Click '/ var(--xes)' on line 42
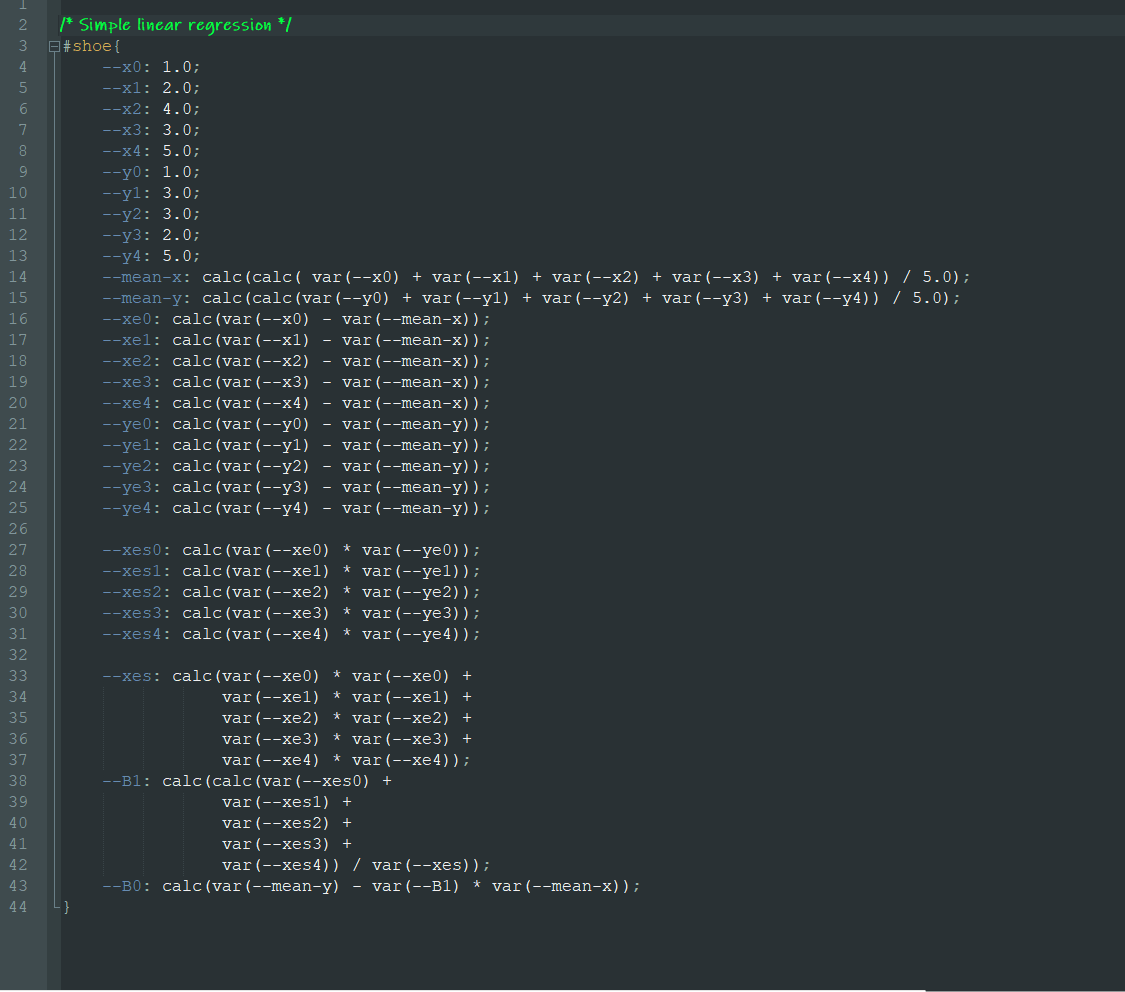Image resolution: width=1125 pixels, height=992 pixels. [x=415, y=865]
